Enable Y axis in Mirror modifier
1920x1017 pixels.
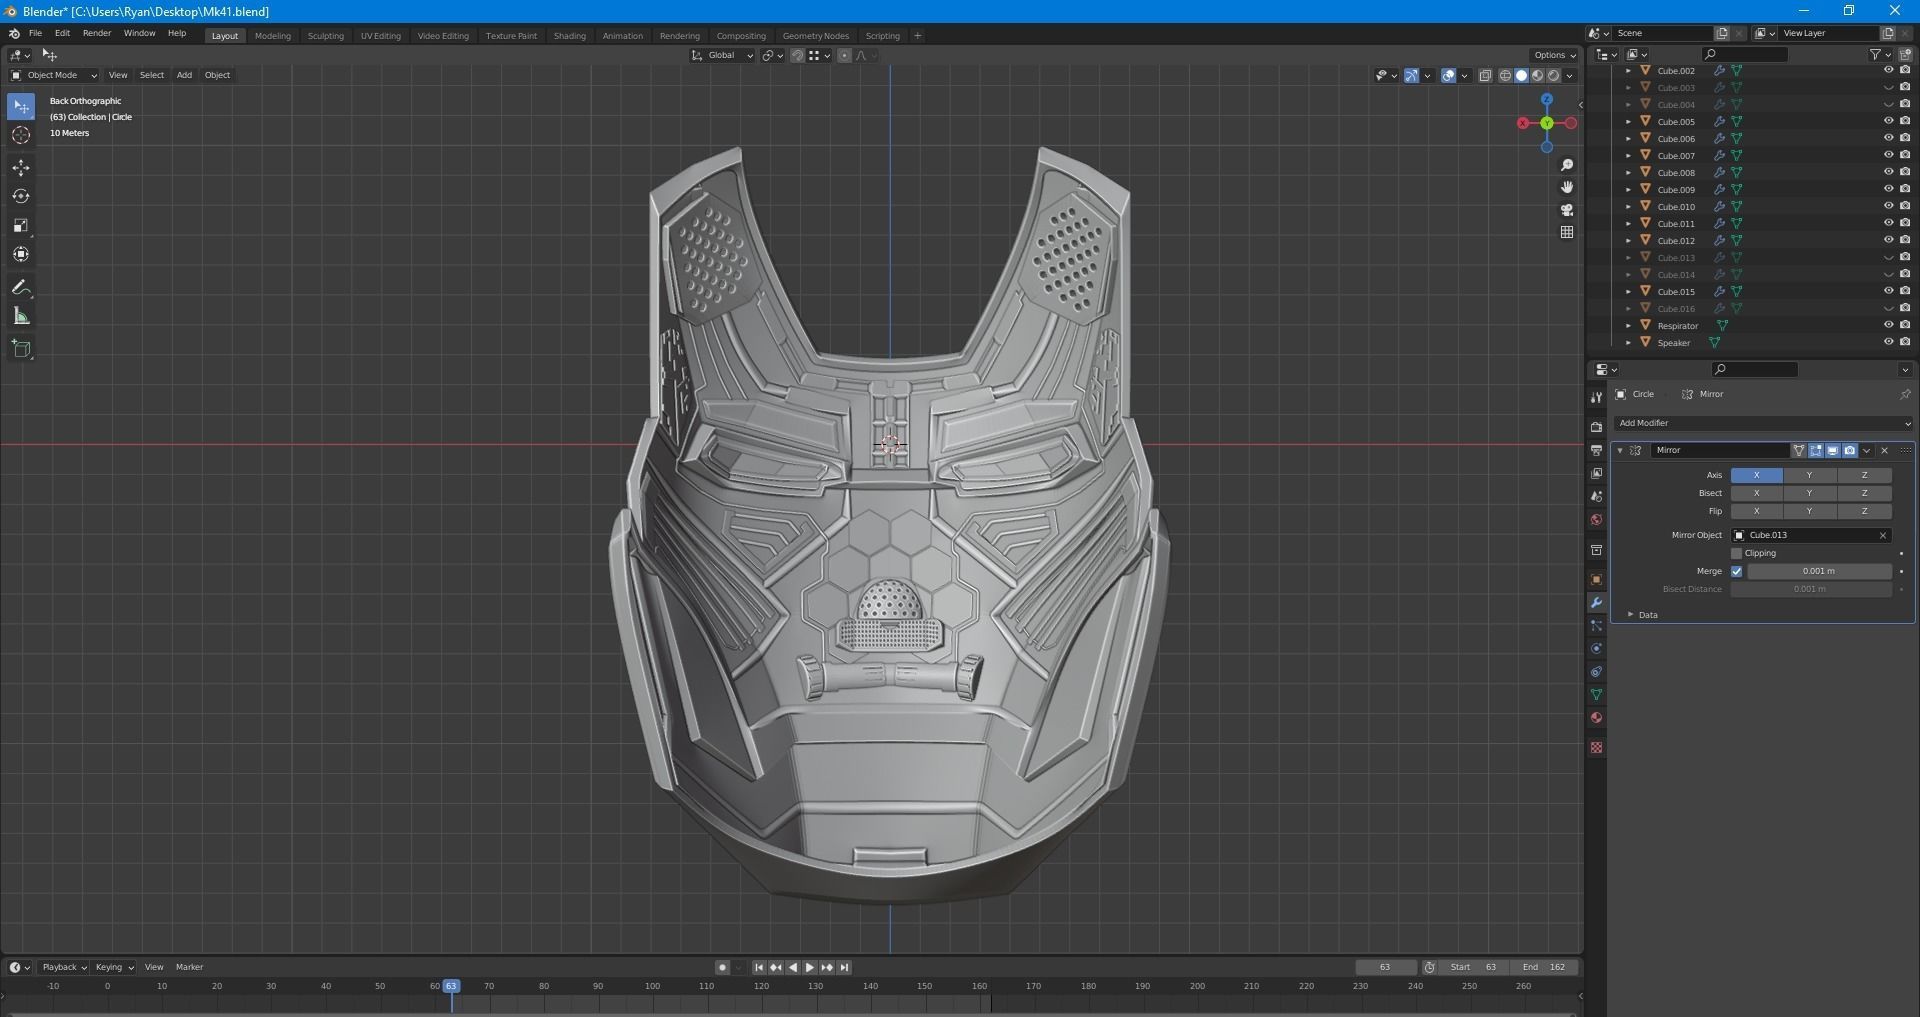1809,475
